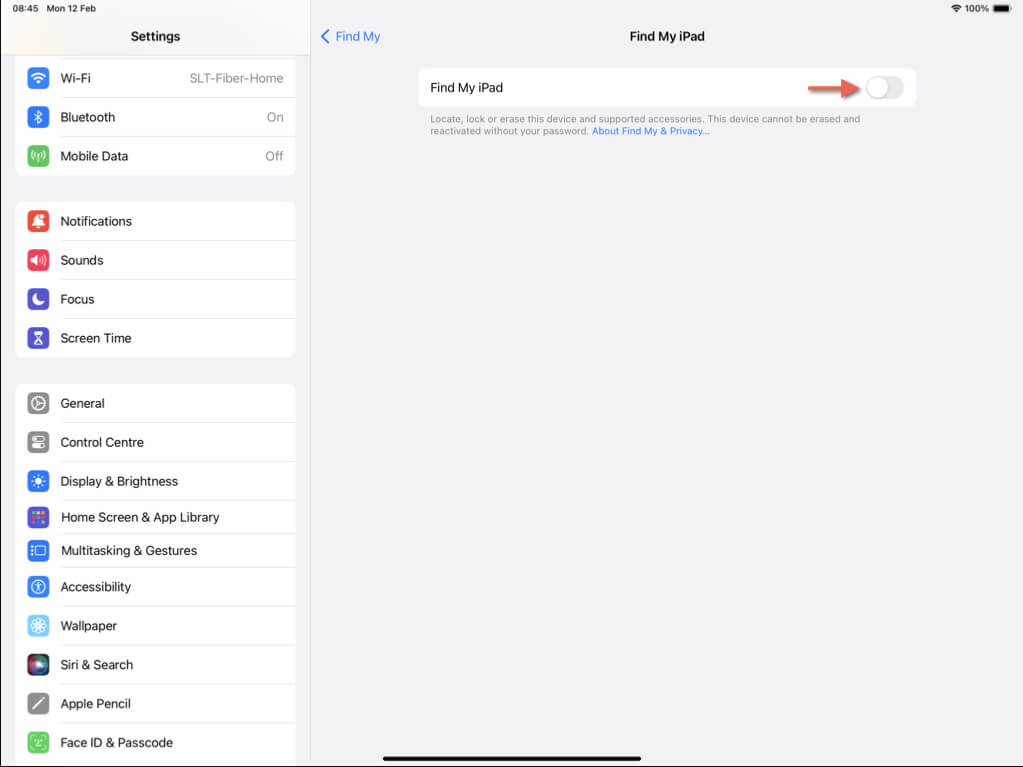The width and height of the screenshot is (1023, 767).
Task: Open Wi-Fi settings row
Action: [x=155, y=78]
